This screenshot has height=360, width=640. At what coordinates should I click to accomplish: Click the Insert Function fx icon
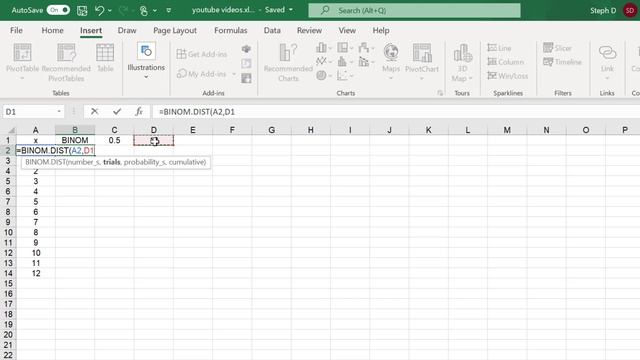point(139,111)
